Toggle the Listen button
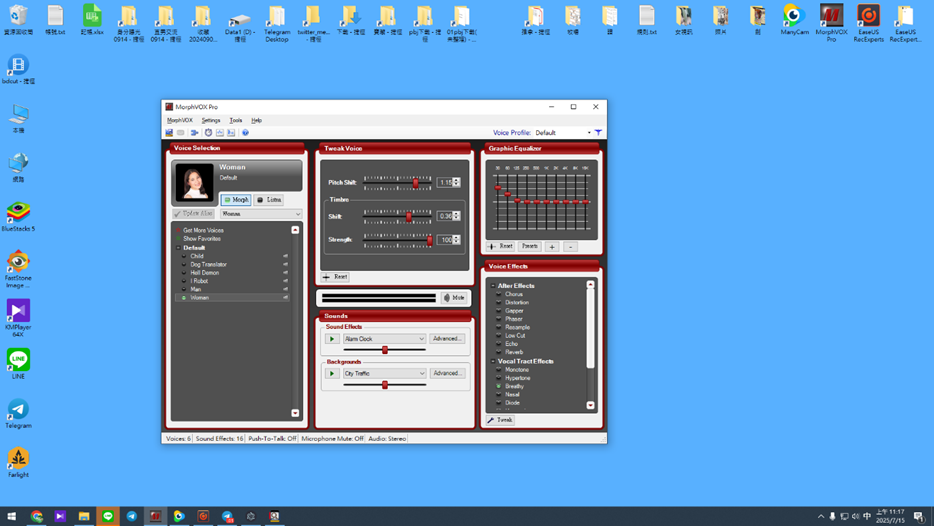Screen dimensions: 934x526 [x=269, y=200]
